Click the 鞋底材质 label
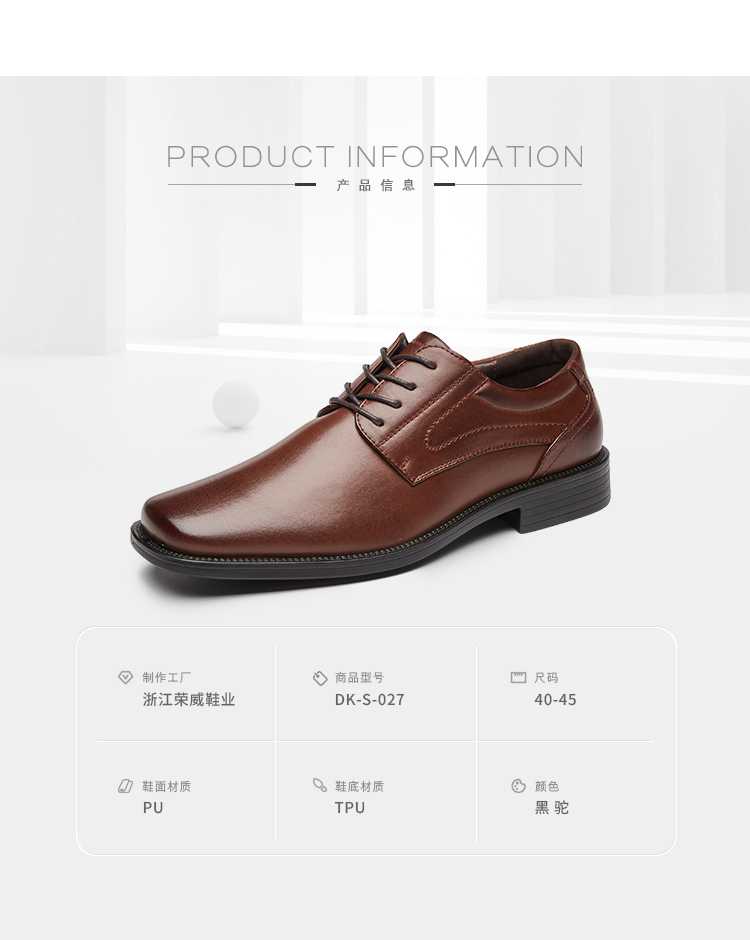 coord(359,786)
